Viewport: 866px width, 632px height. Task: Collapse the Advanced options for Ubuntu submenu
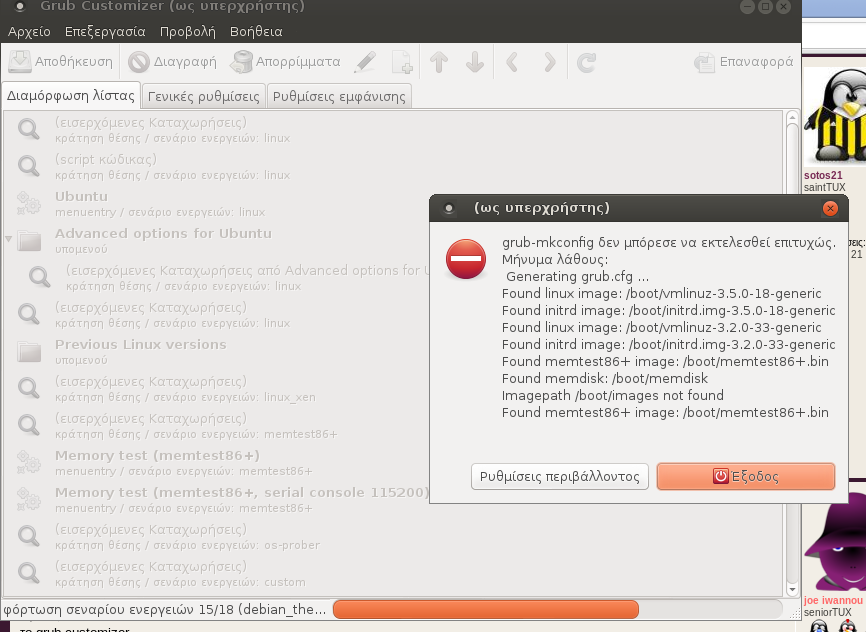[10, 240]
